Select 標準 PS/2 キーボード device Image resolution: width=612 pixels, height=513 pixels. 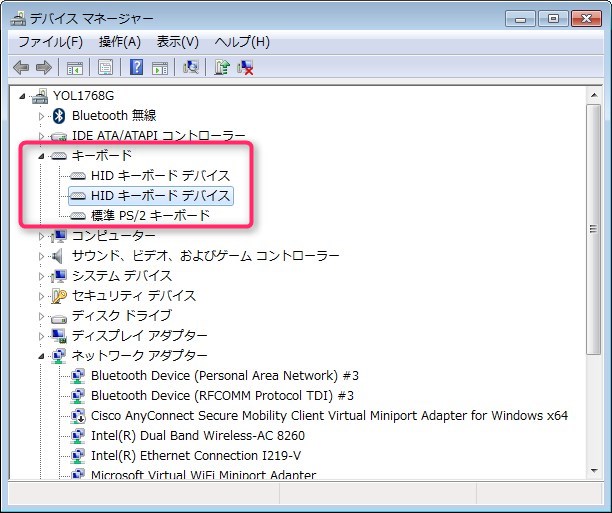pos(149,215)
